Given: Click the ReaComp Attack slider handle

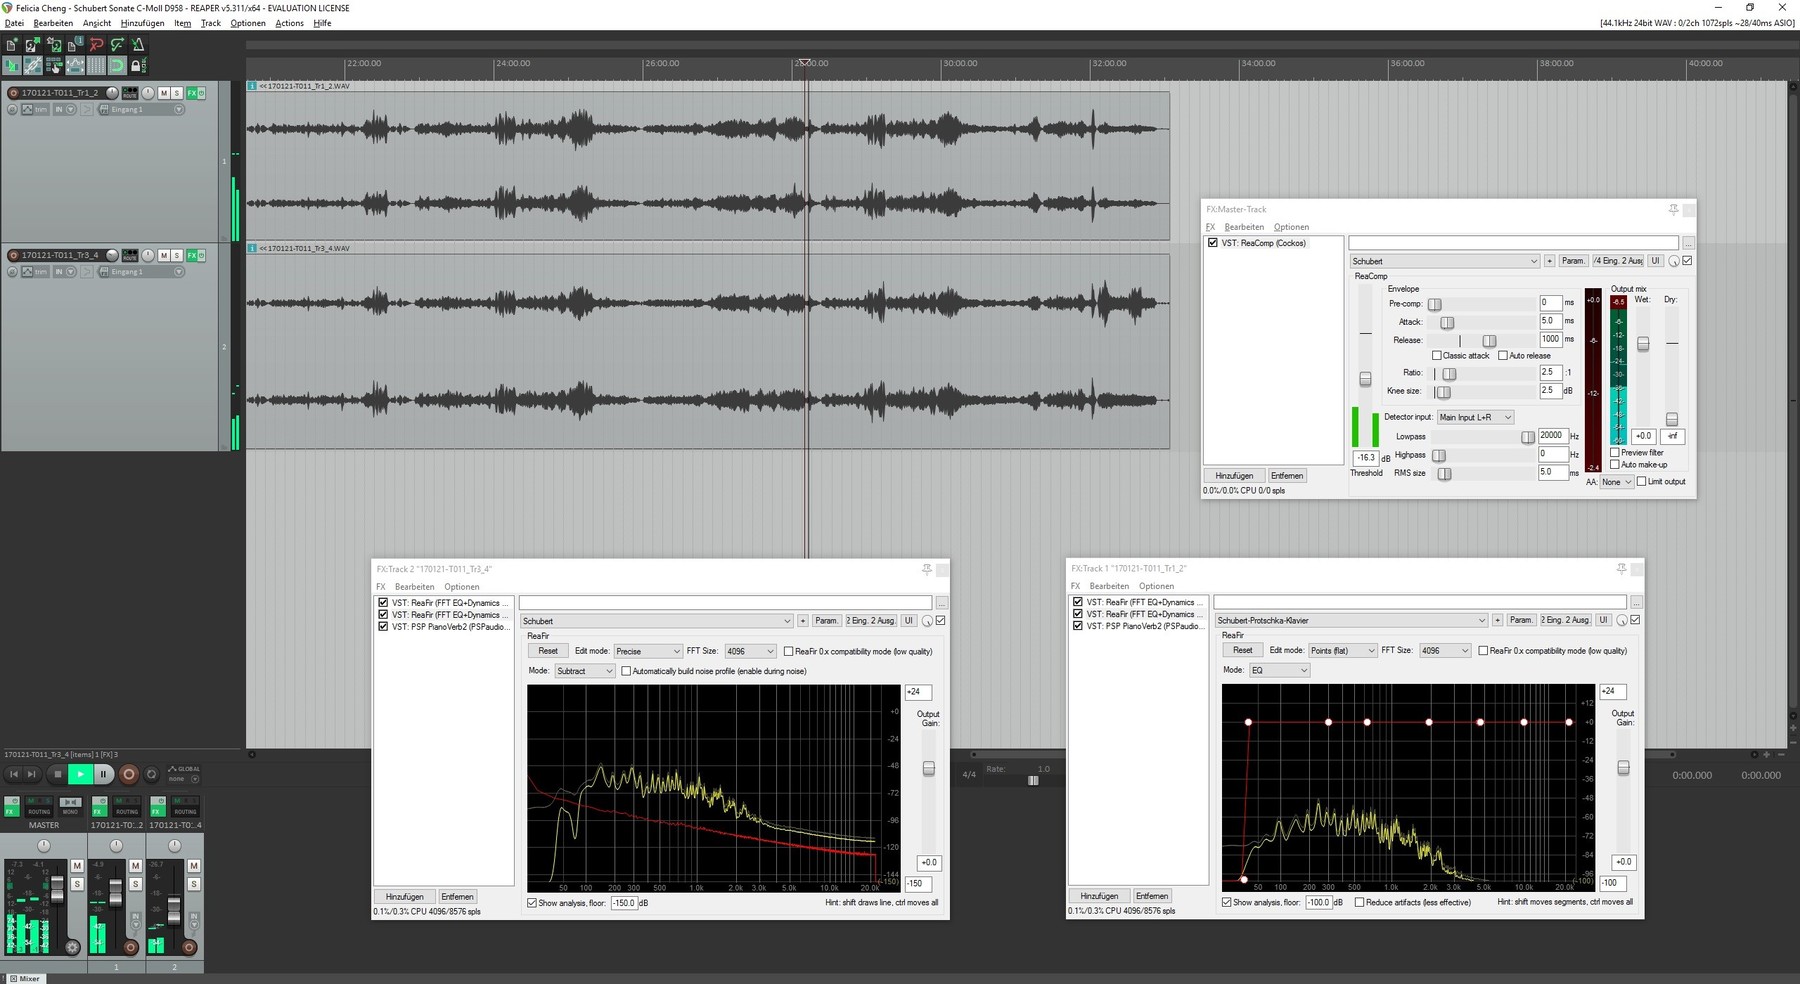Looking at the screenshot, I should click(1447, 322).
